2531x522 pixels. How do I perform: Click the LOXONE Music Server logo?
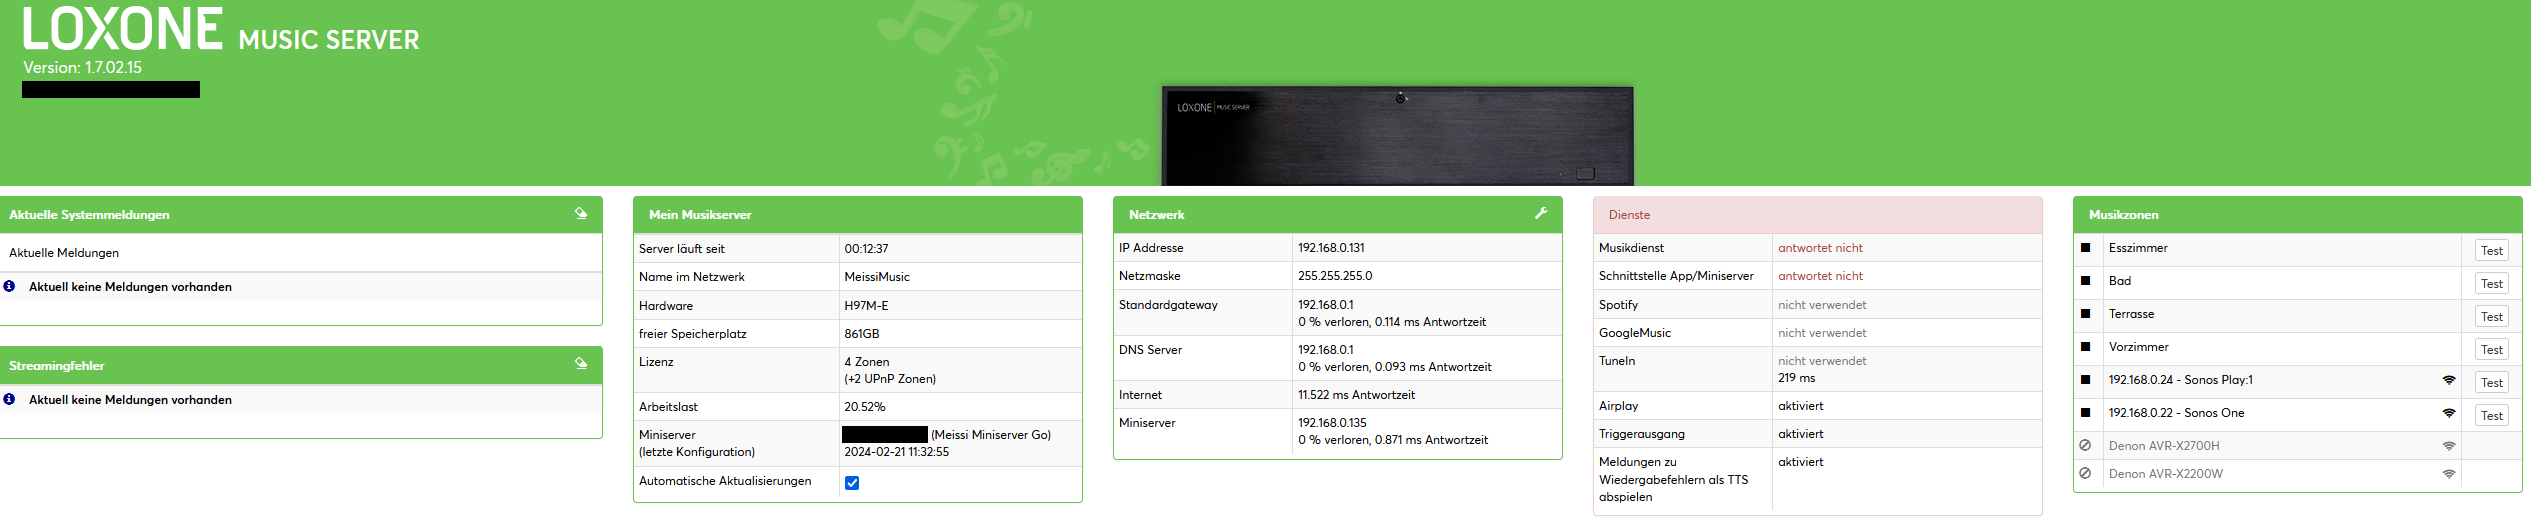coord(221,29)
